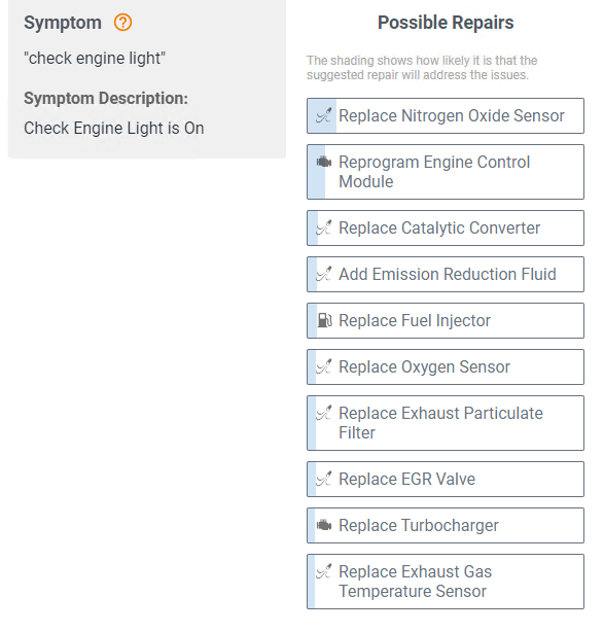This screenshot has width=604, height=632.
Task: Select Replace Nitrogen Oxide Sensor repair
Action: tap(445, 116)
